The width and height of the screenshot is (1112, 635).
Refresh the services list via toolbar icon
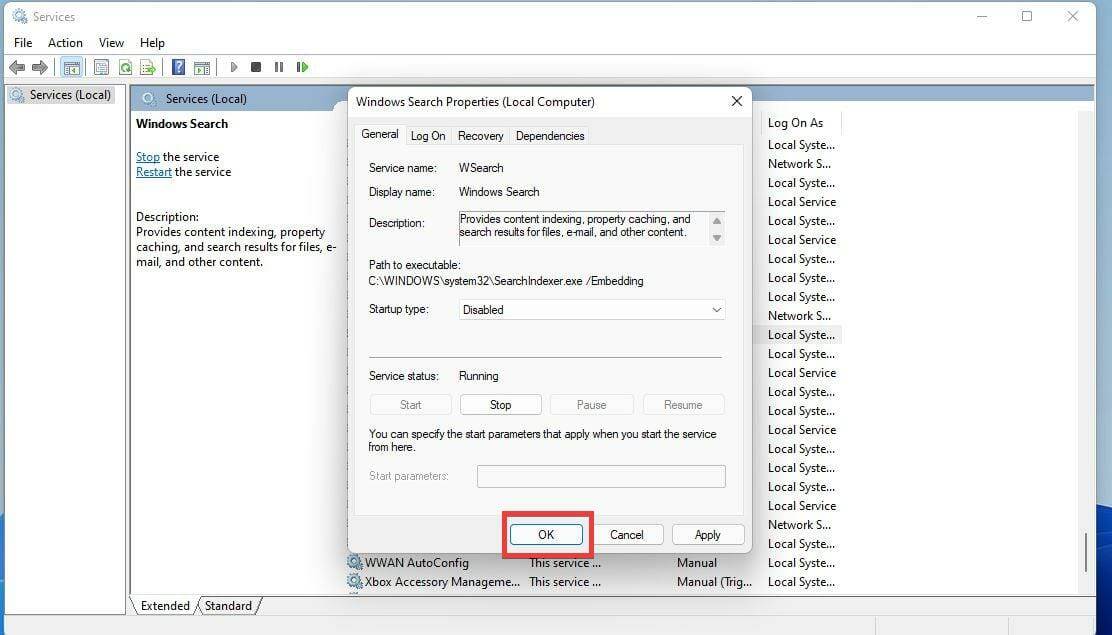coord(125,67)
